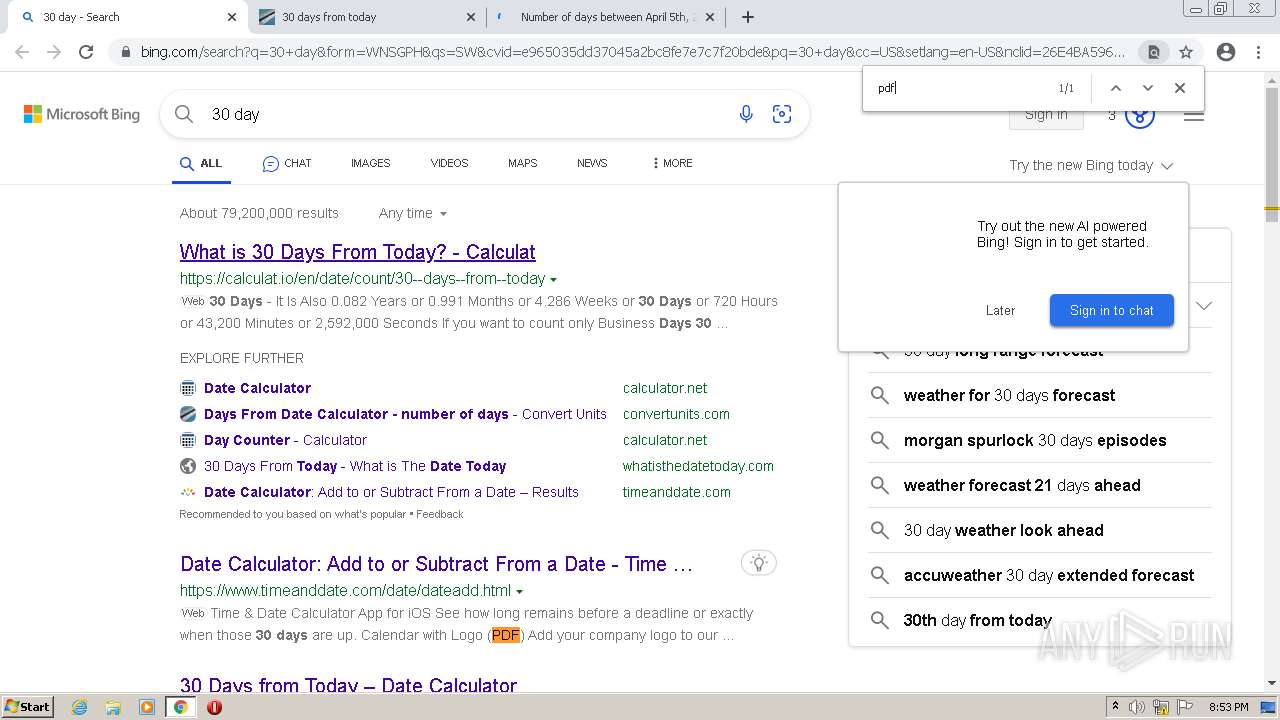Expand 'Try the new Bing today' chevron
This screenshot has width=1280, height=720.
(1167, 166)
